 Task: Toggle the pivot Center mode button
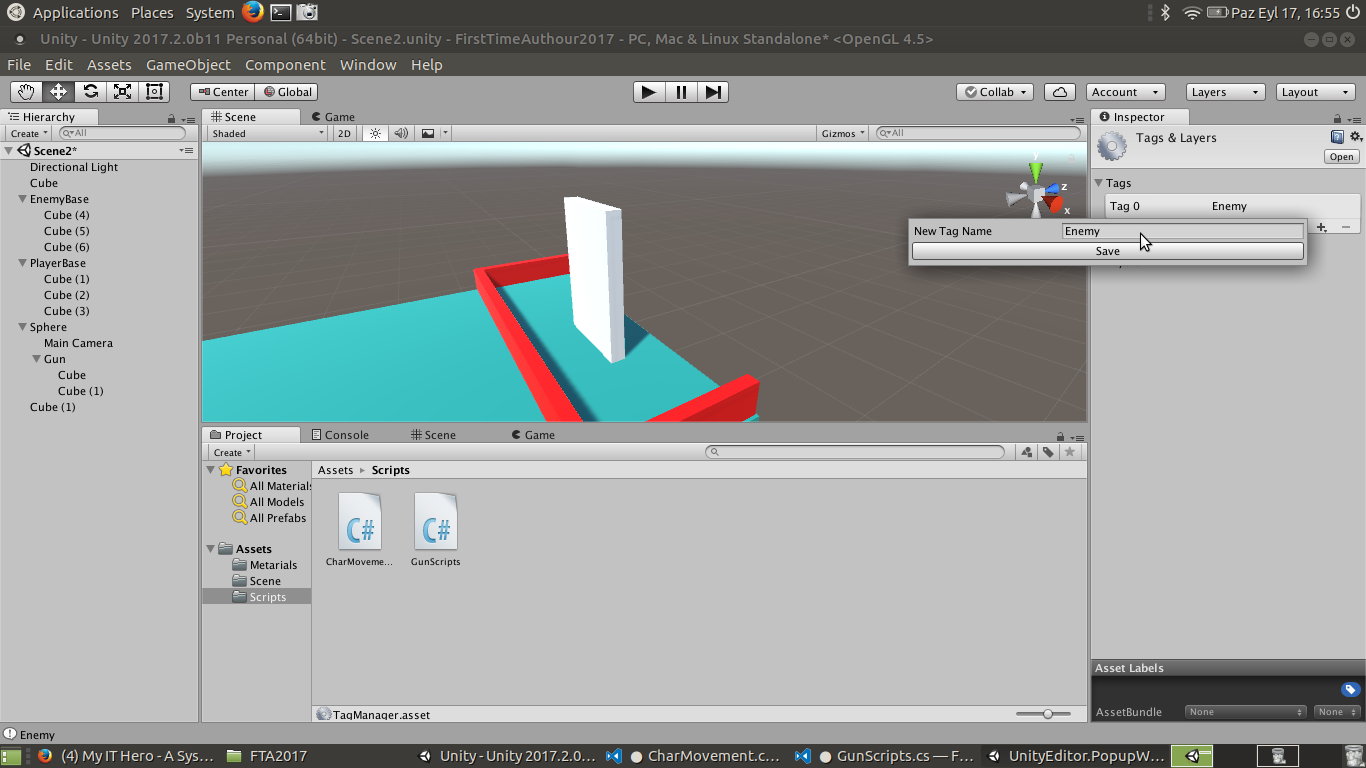(223, 92)
